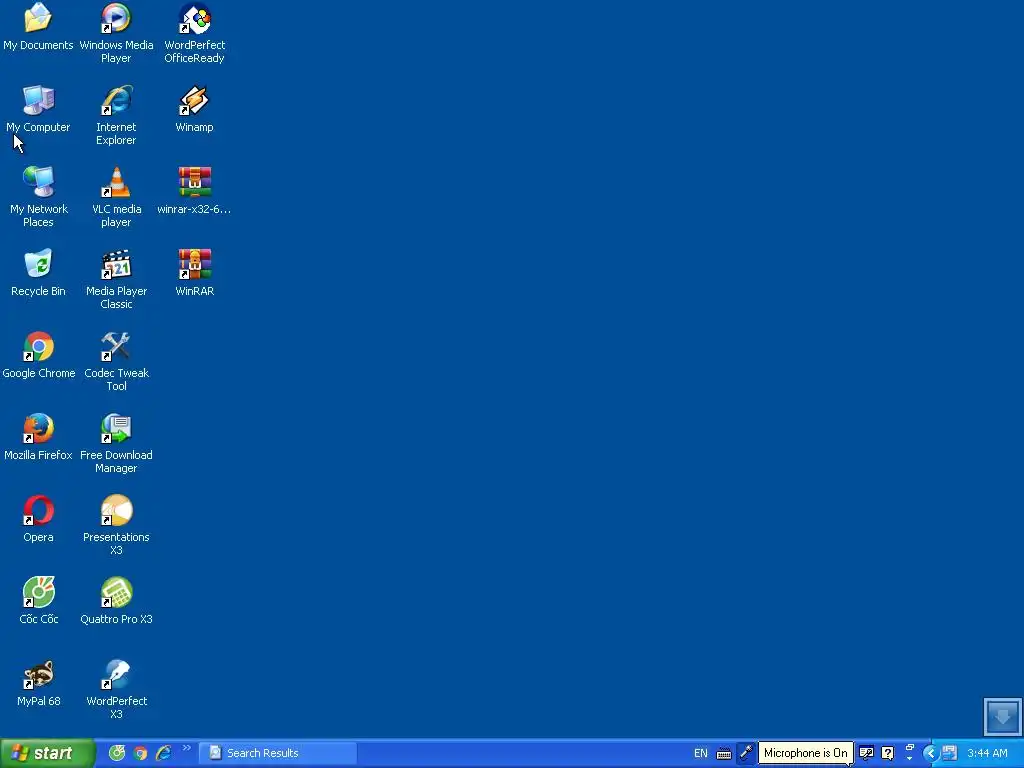Viewport: 1024px width, 768px height.
Task: Open language bar options small arrow
Action: [x=910, y=758]
